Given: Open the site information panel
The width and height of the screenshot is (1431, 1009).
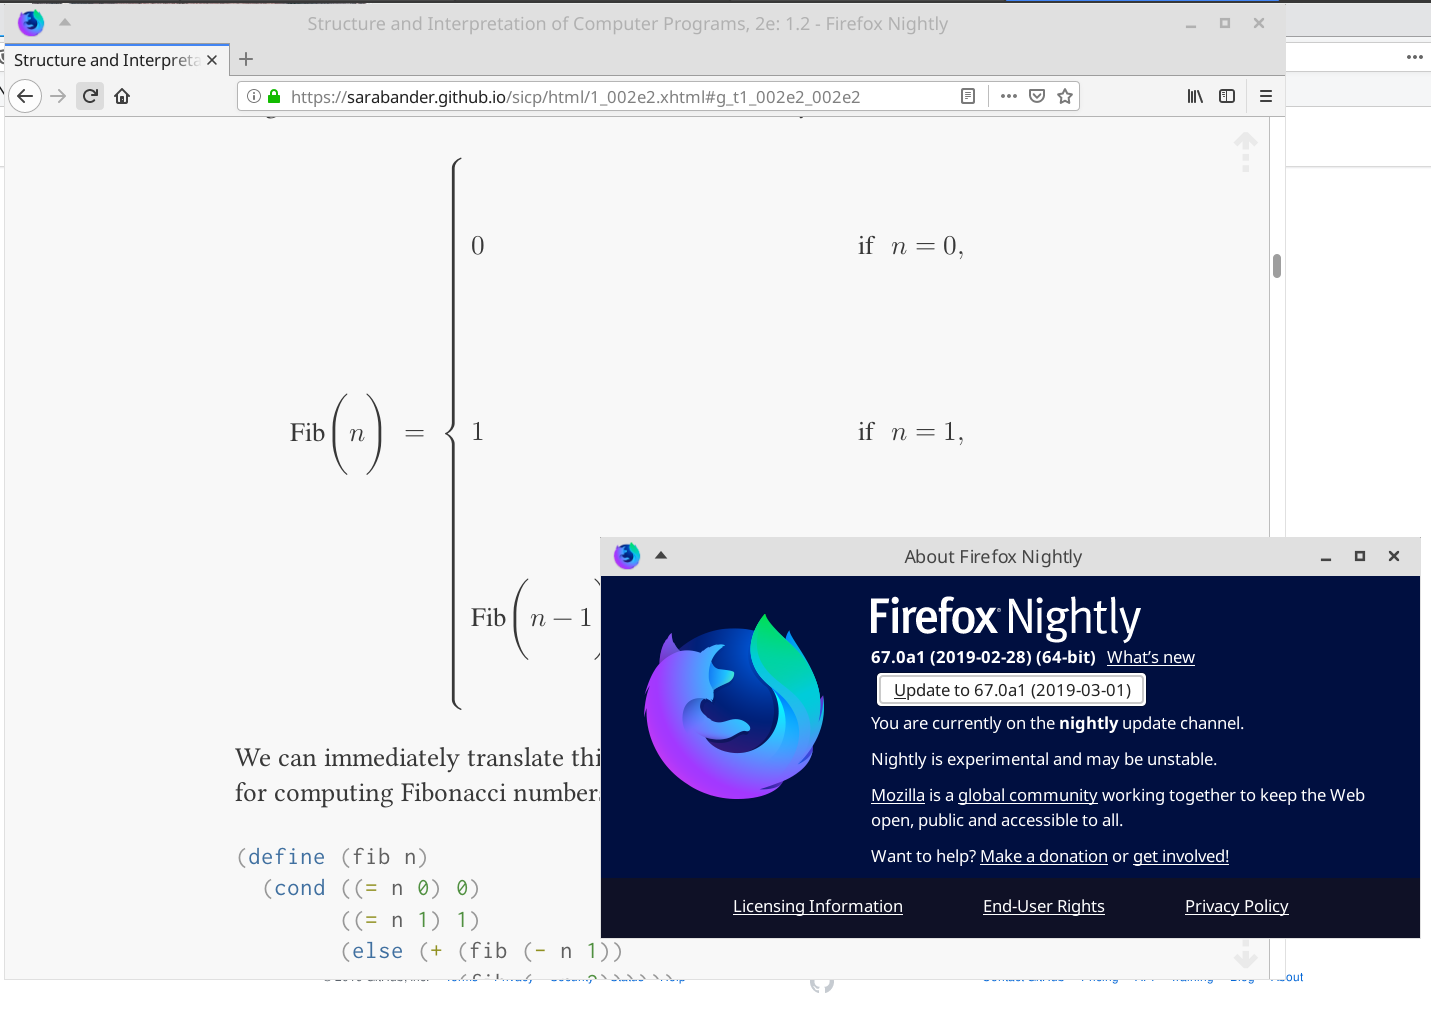Looking at the screenshot, I should click(252, 96).
